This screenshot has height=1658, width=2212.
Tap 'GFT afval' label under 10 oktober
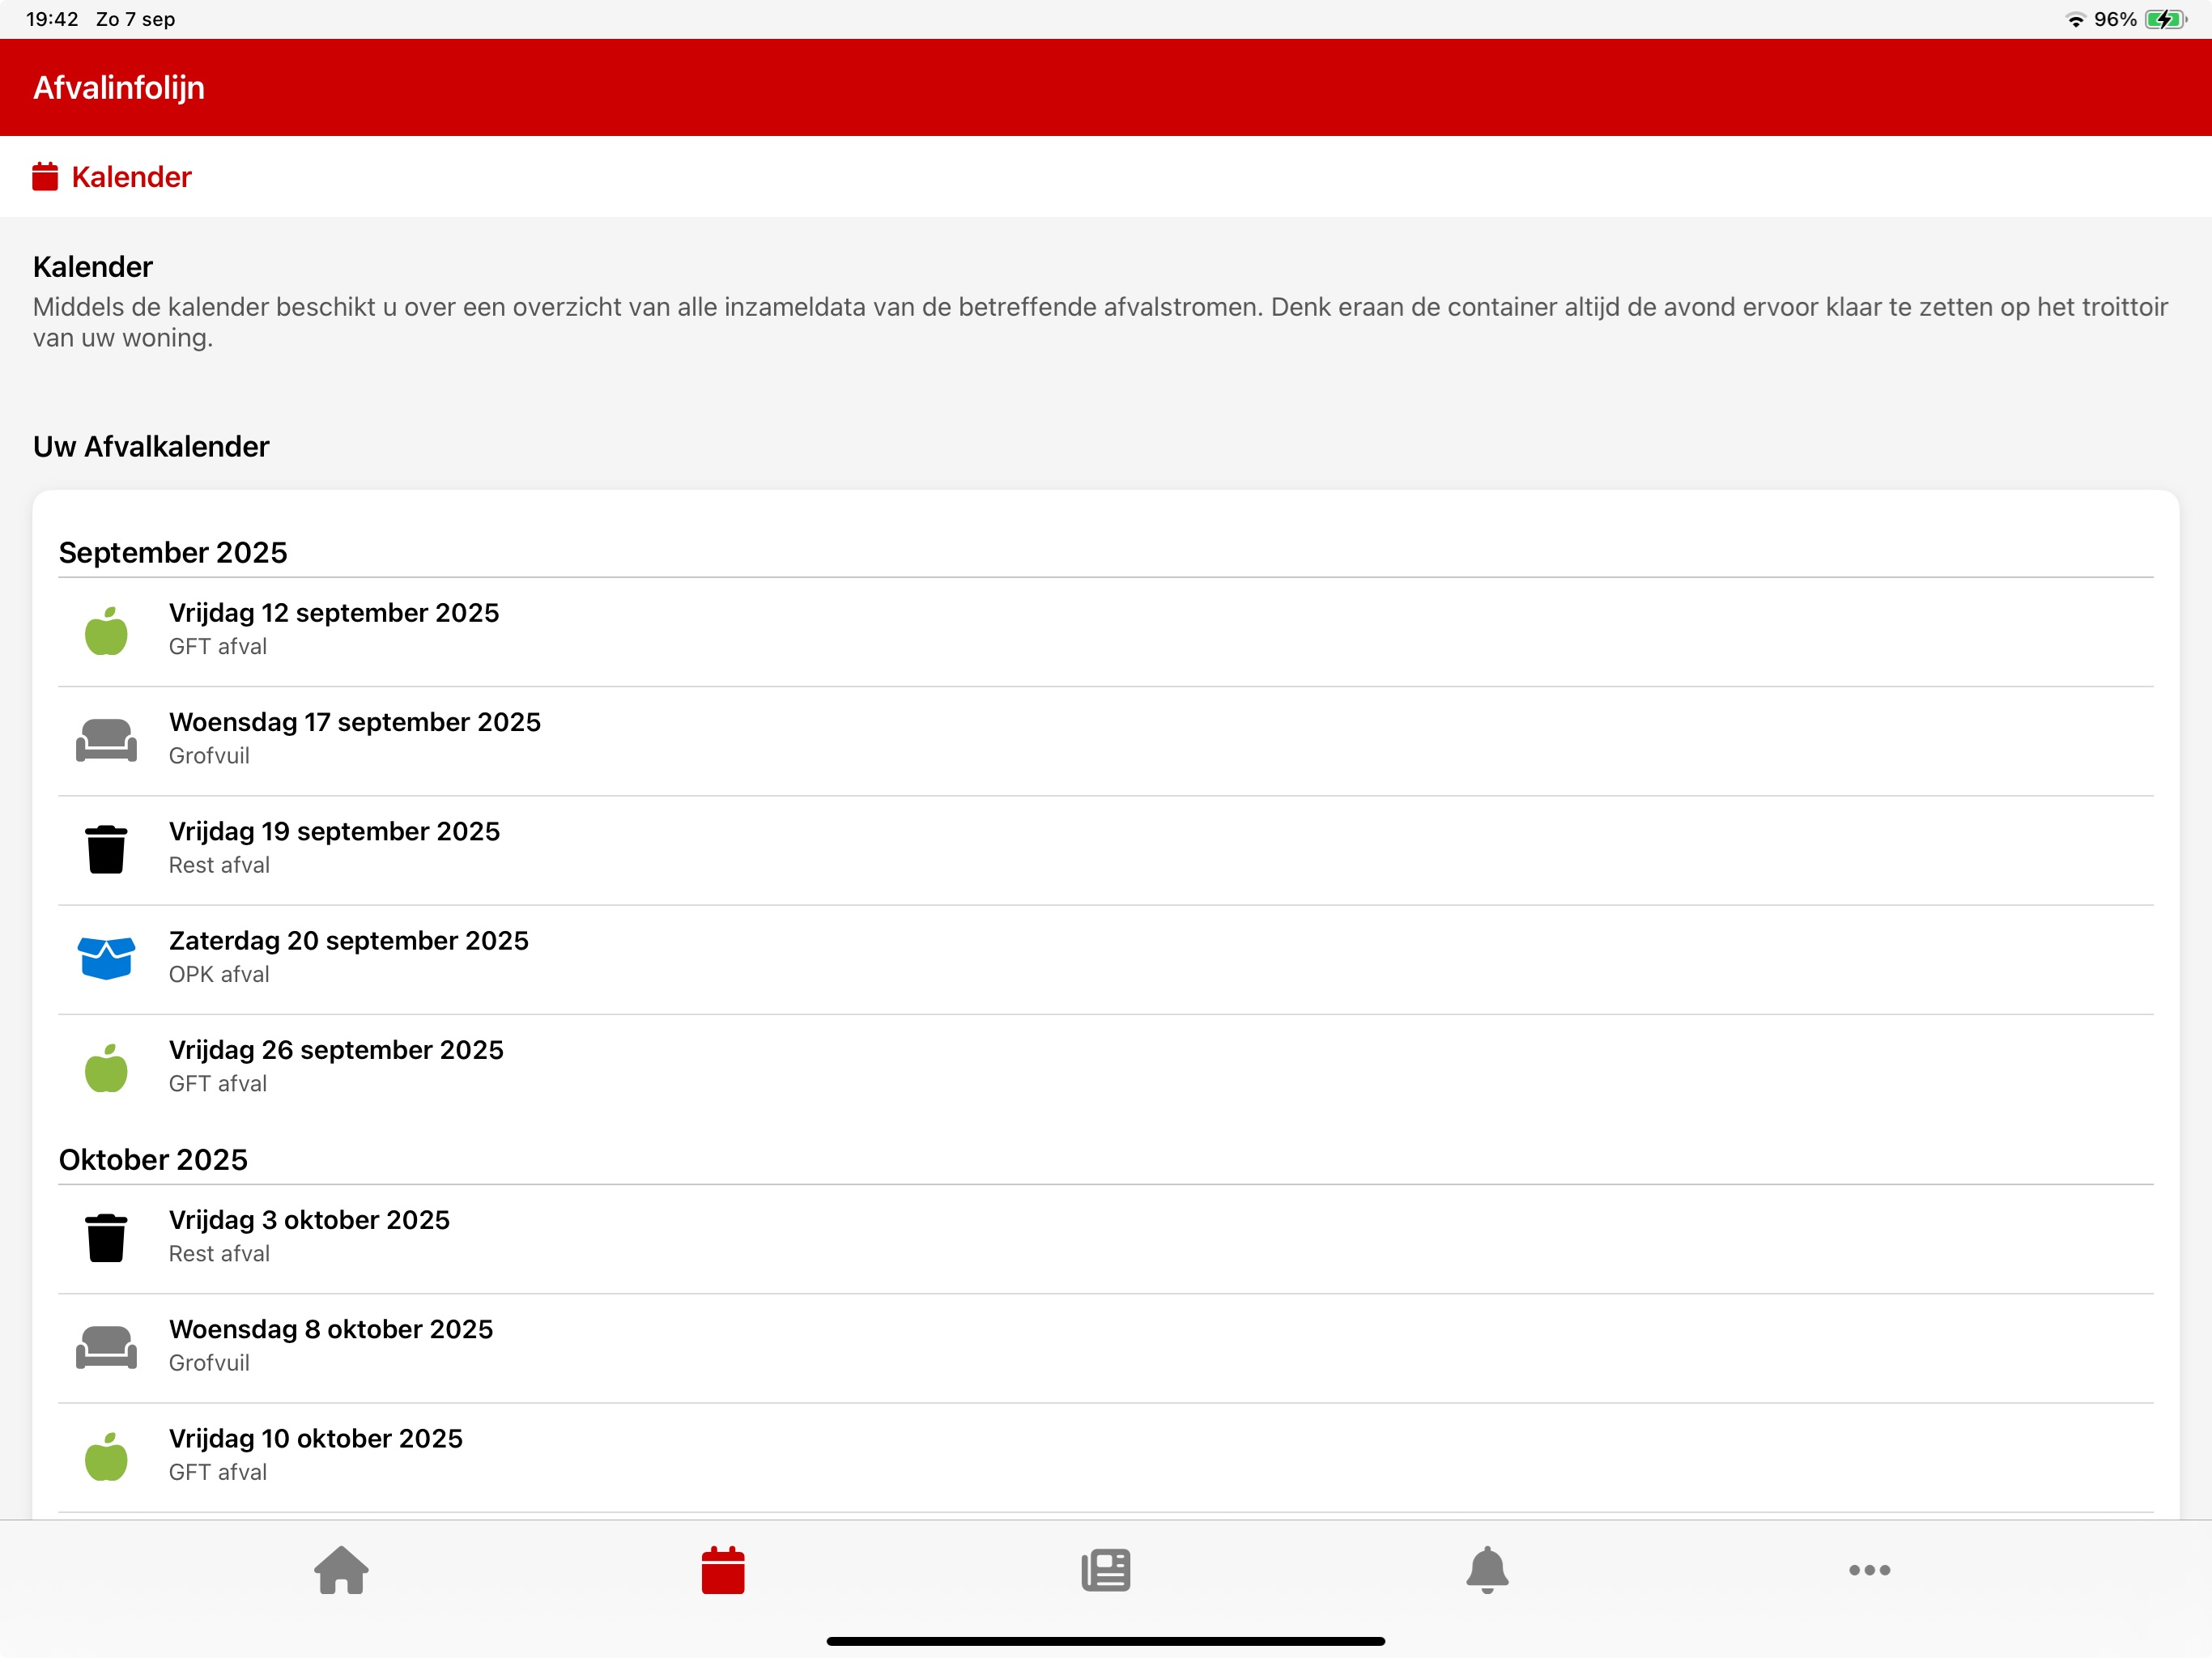coord(218,1473)
